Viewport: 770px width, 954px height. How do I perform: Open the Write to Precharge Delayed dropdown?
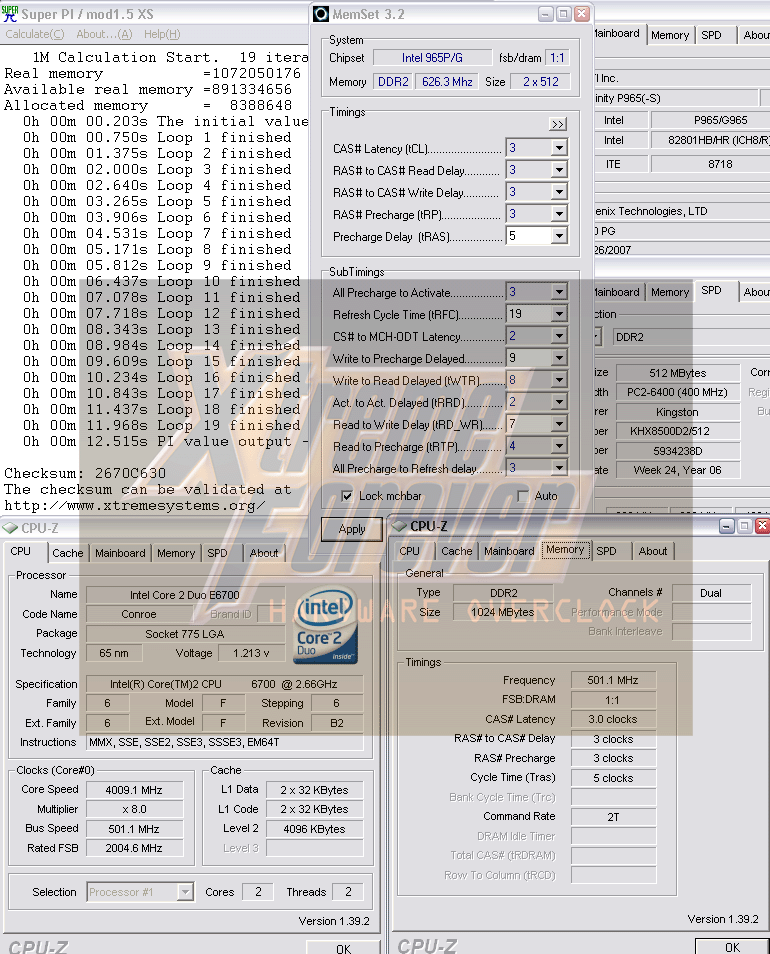(559, 358)
